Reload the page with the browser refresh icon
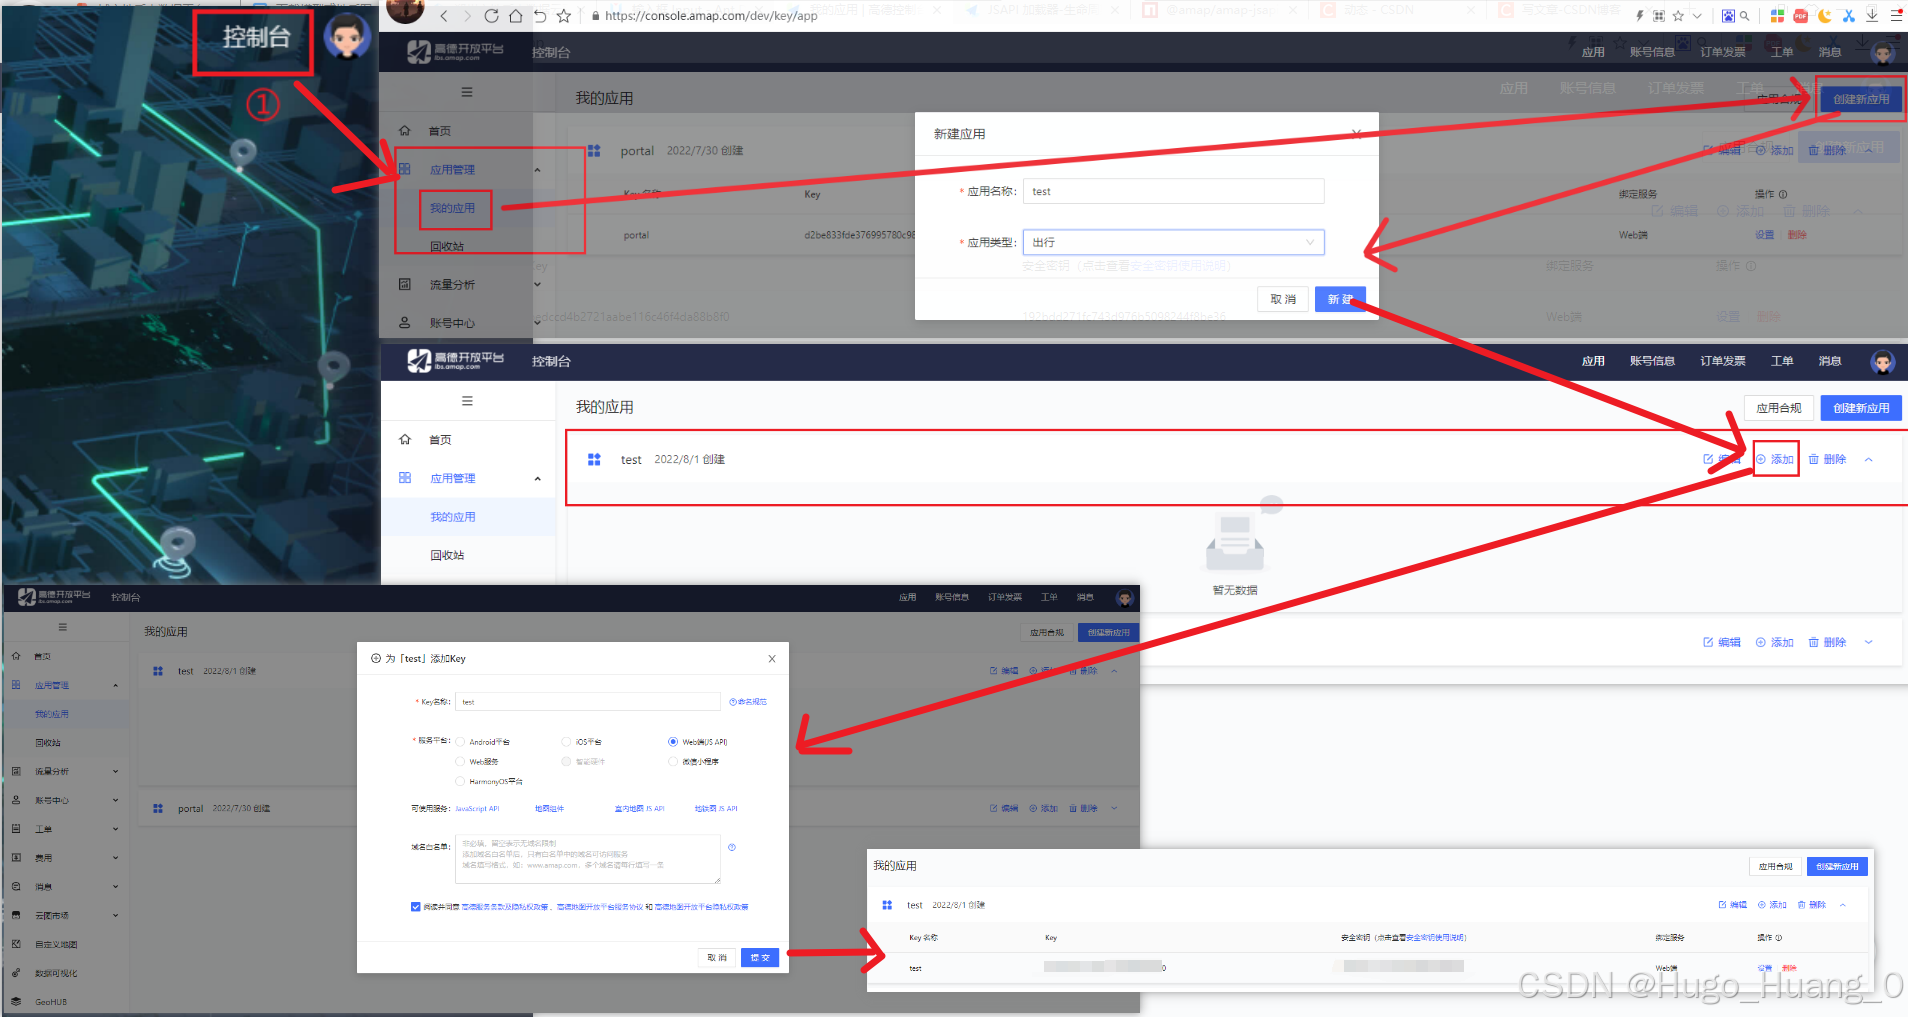Screen dimensions: 1908x1017 pyautogui.click(x=491, y=16)
